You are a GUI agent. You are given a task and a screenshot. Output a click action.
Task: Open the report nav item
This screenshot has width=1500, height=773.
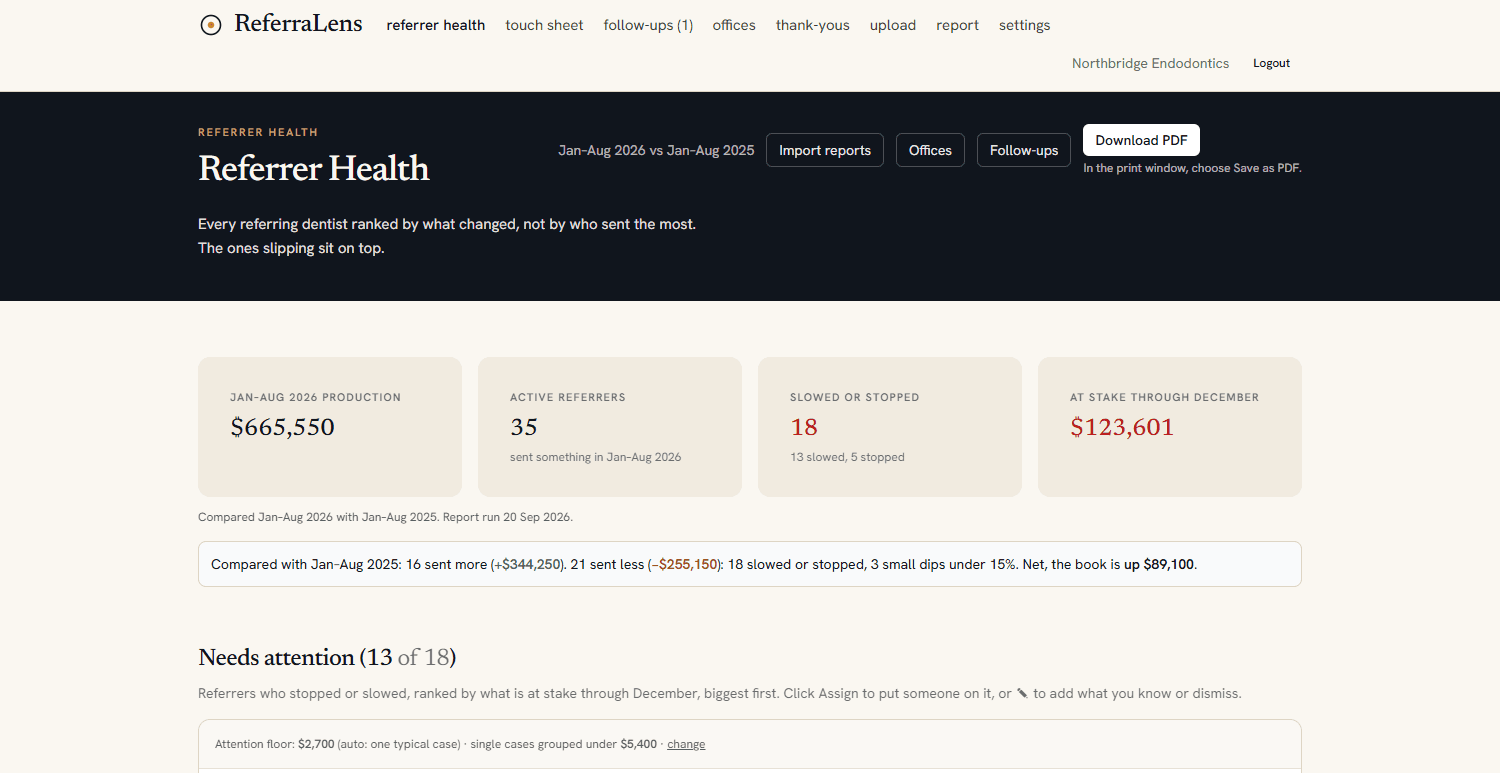957,25
